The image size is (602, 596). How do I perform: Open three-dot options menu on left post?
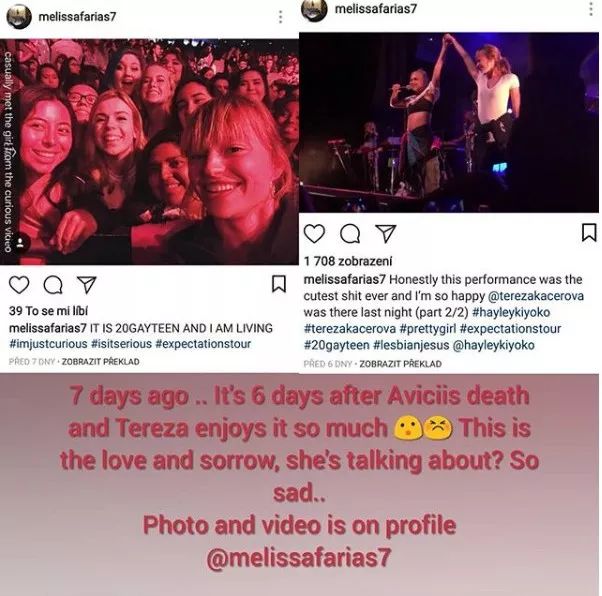[281, 17]
